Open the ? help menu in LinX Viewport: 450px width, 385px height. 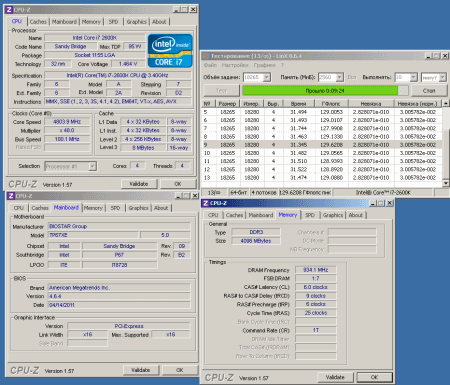pos(282,65)
